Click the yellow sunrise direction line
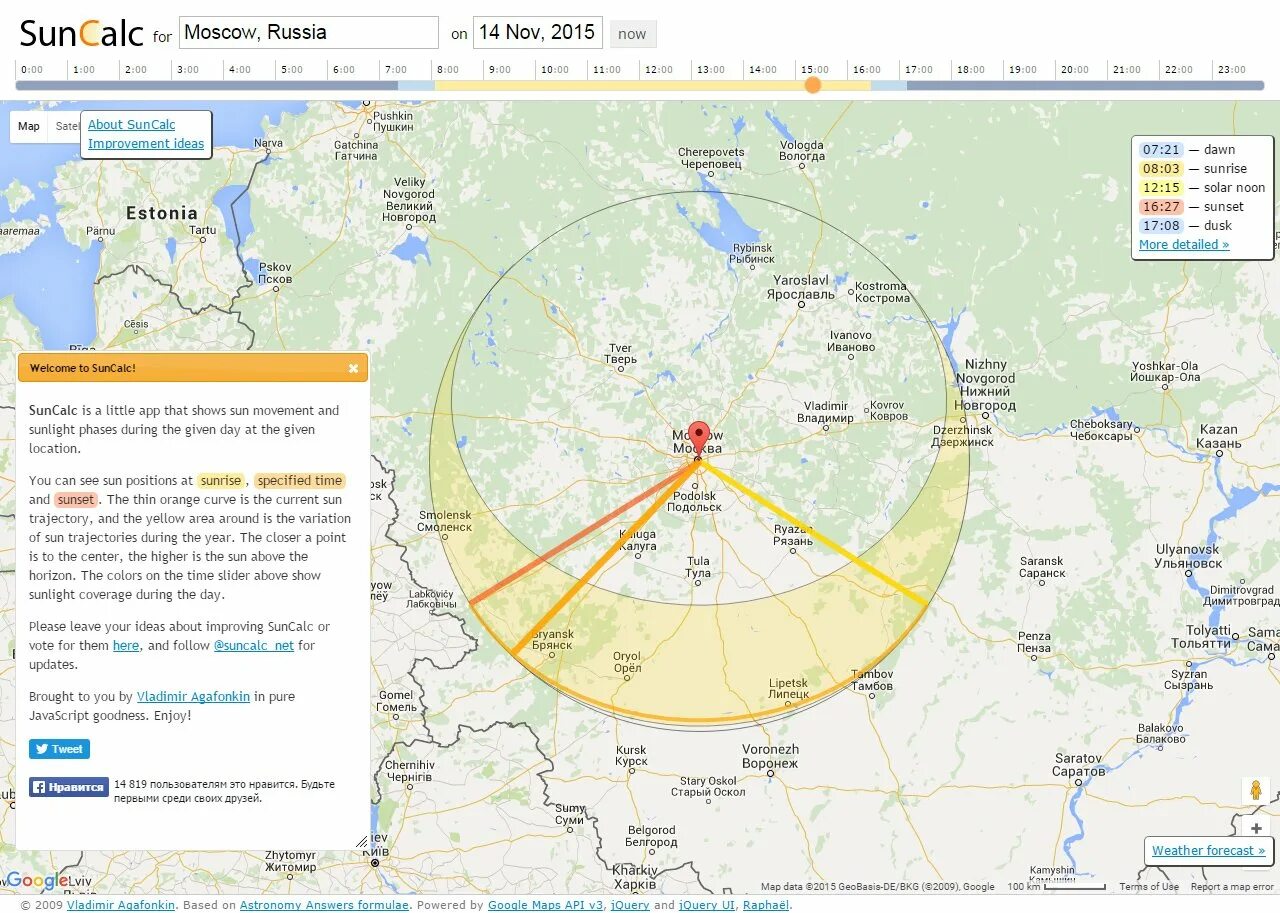Image resolution: width=1280 pixels, height=913 pixels. tap(812, 532)
